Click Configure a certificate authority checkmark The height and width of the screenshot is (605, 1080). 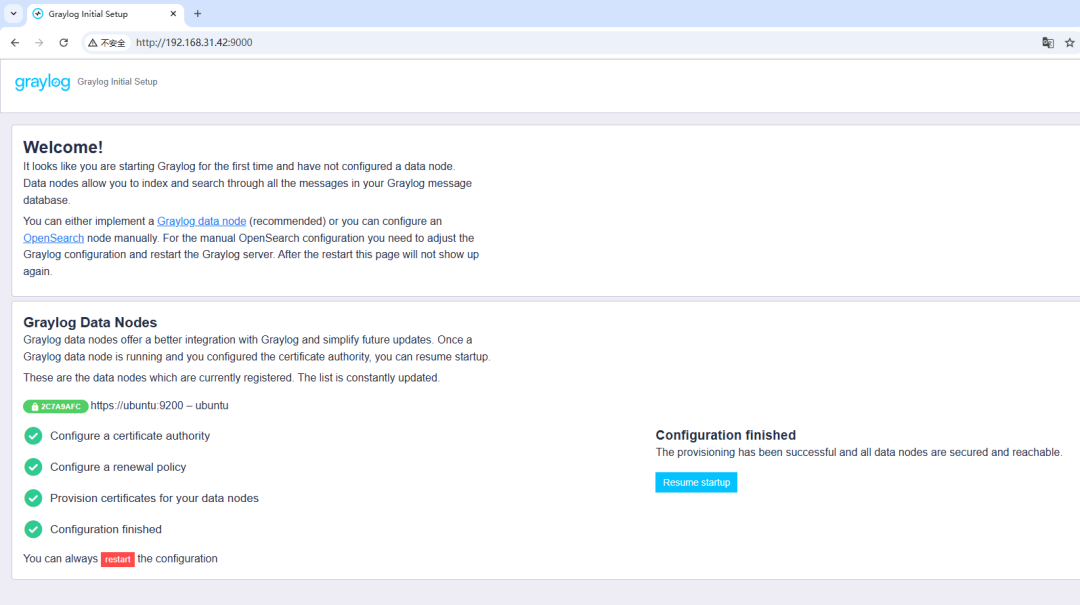(33, 435)
